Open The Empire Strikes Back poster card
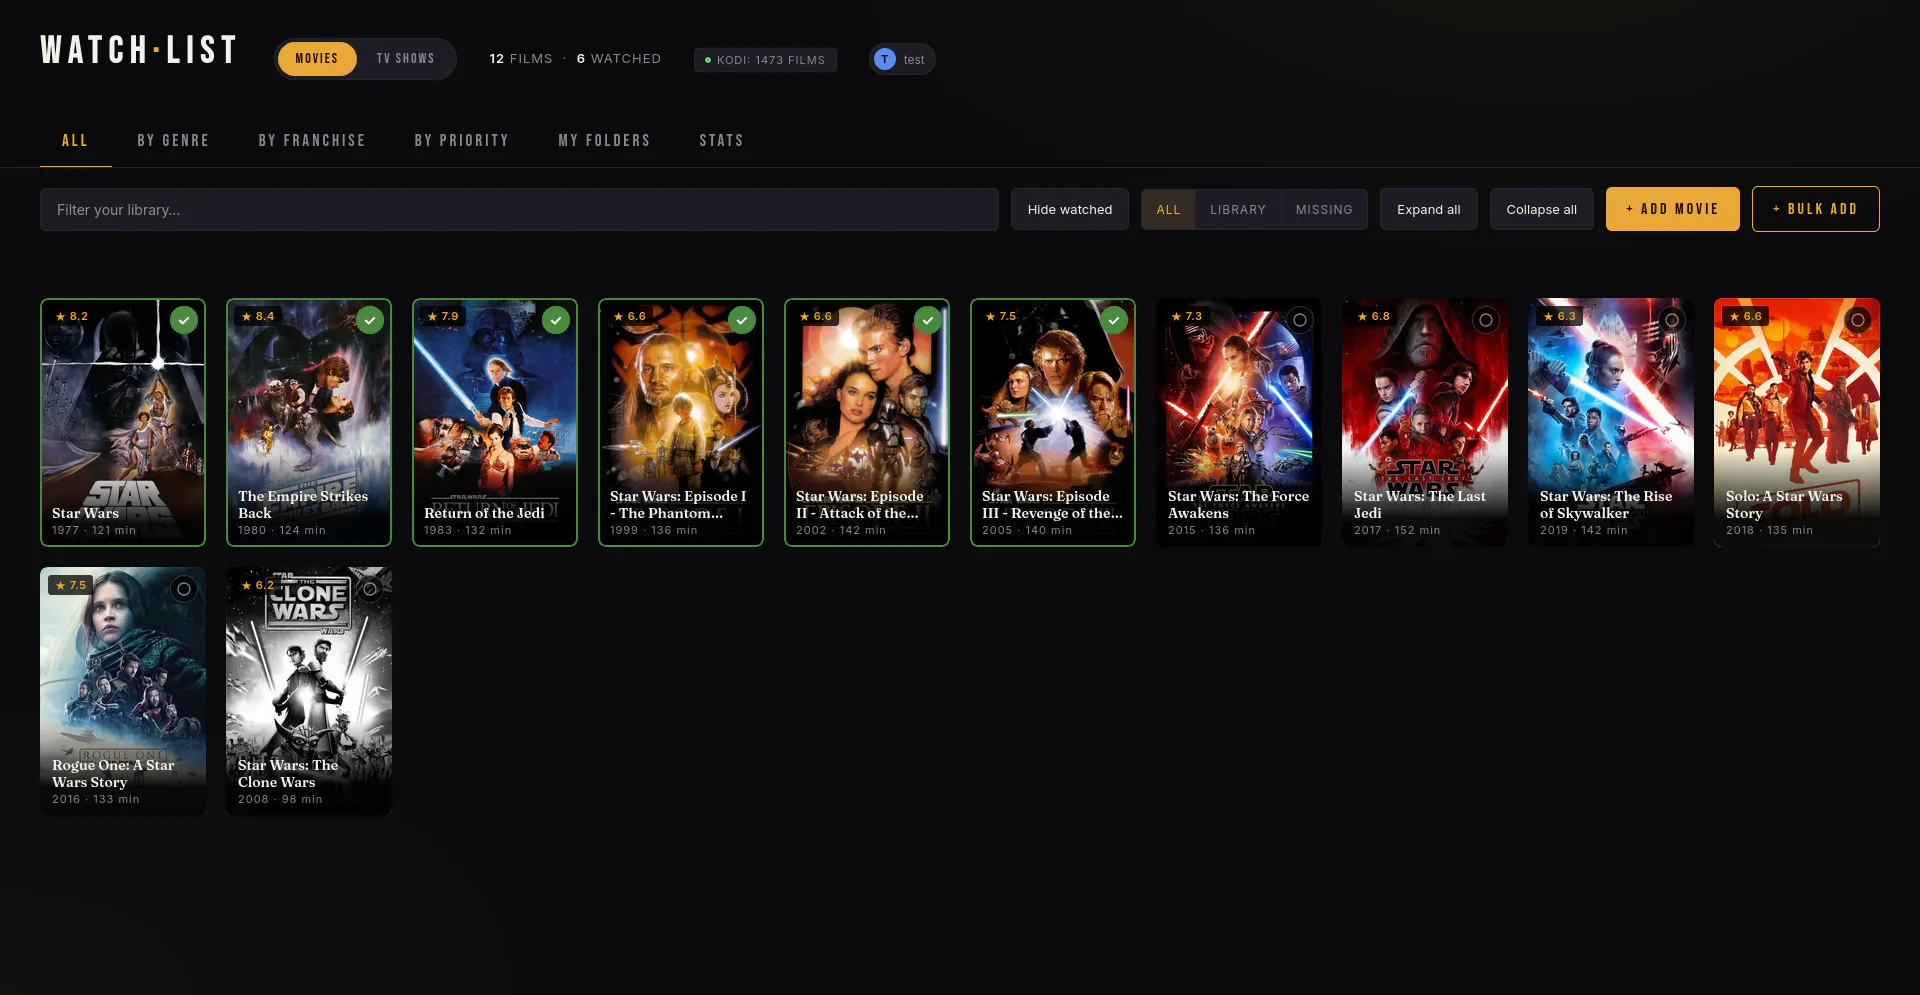 click(x=309, y=423)
